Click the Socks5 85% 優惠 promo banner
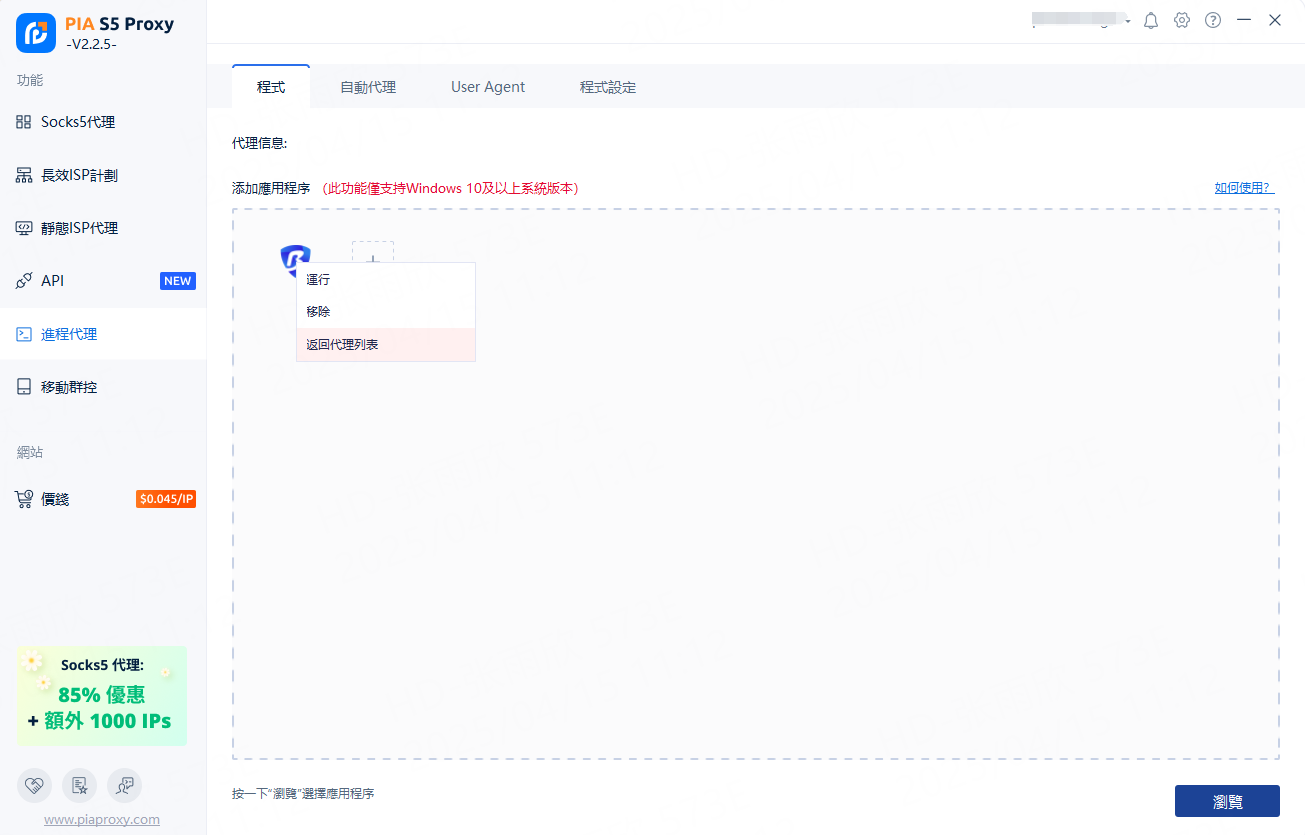 point(102,695)
